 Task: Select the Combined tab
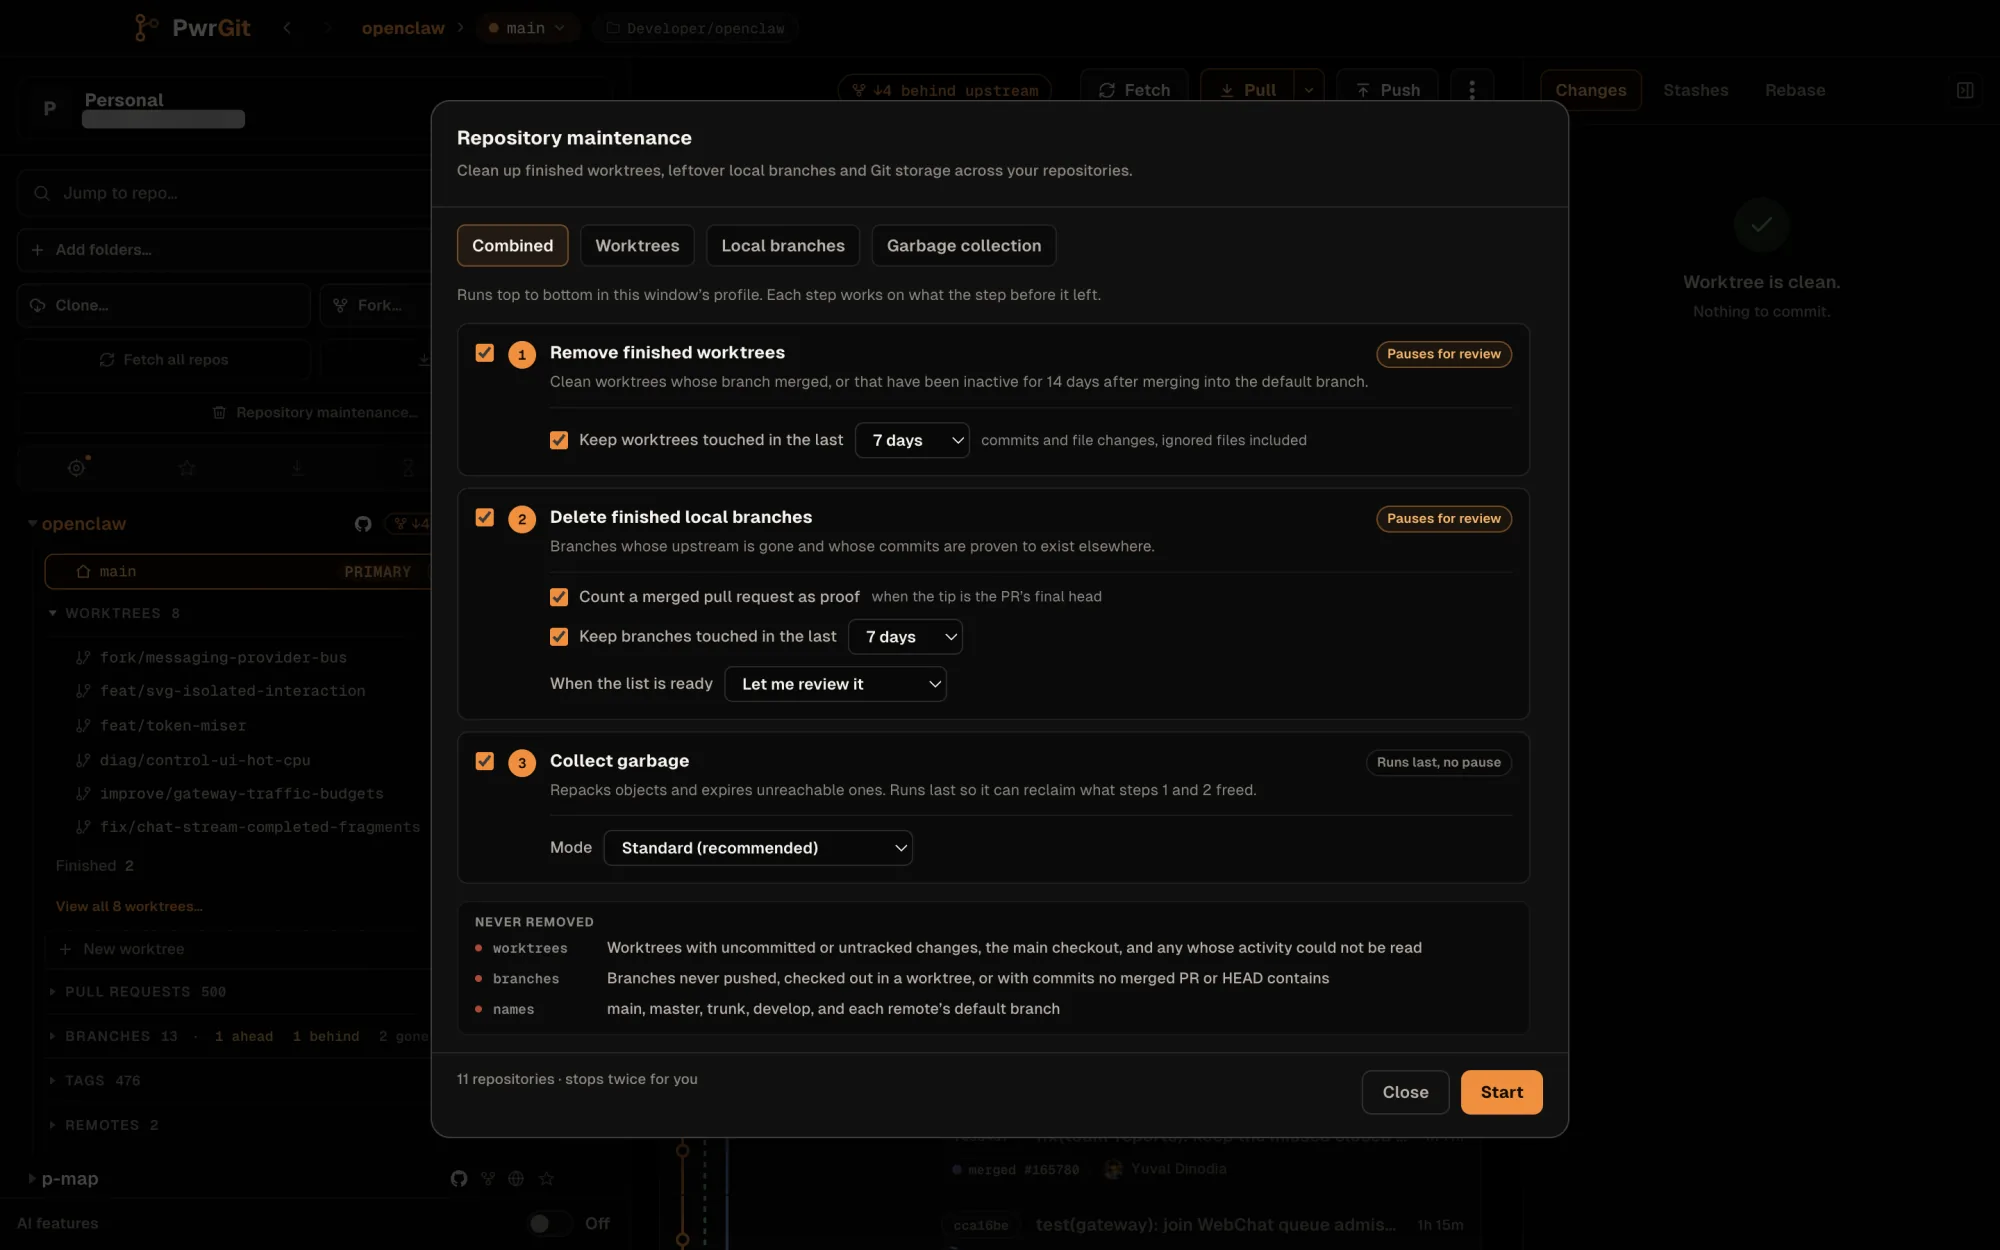(512, 246)
